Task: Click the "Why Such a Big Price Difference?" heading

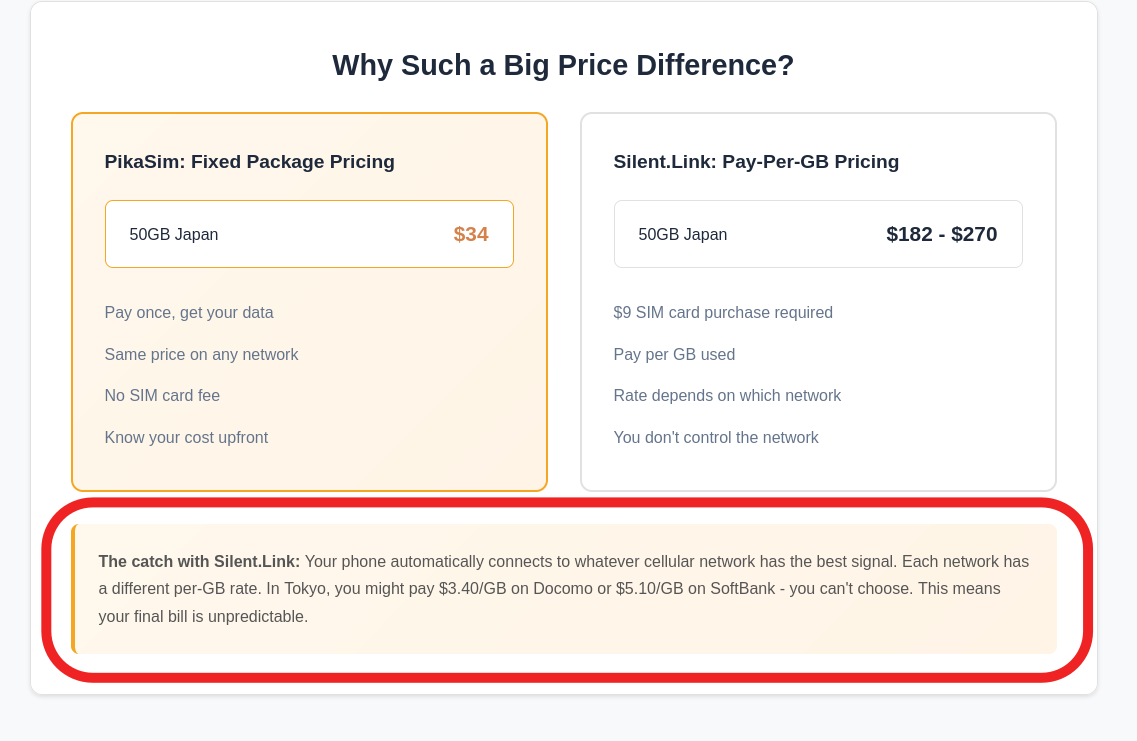Action: click(x=563, y=65)
